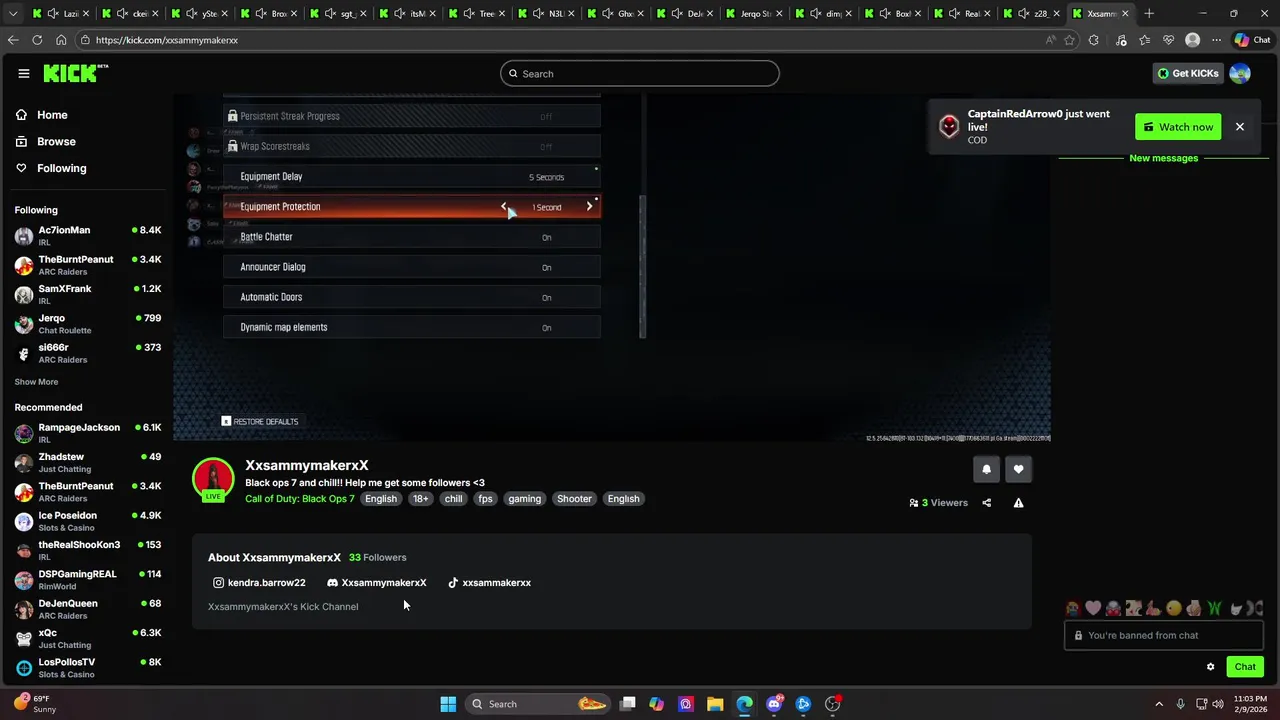Open SamXFrank followed channel

[88, 295]
